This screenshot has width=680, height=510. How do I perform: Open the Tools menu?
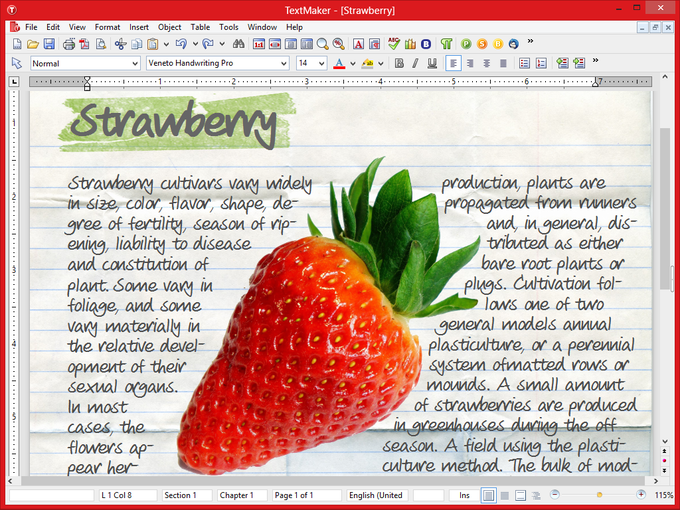[x=229, y=27]
